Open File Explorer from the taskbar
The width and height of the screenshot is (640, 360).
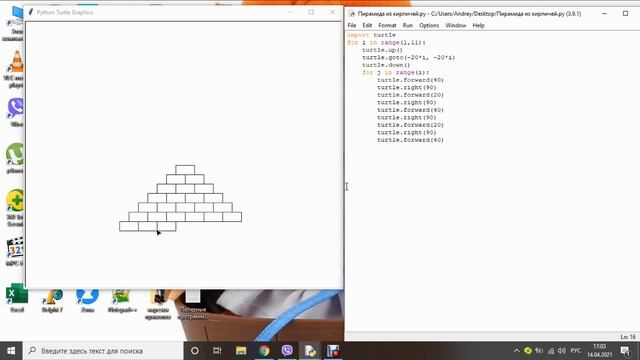coord(241,351)
